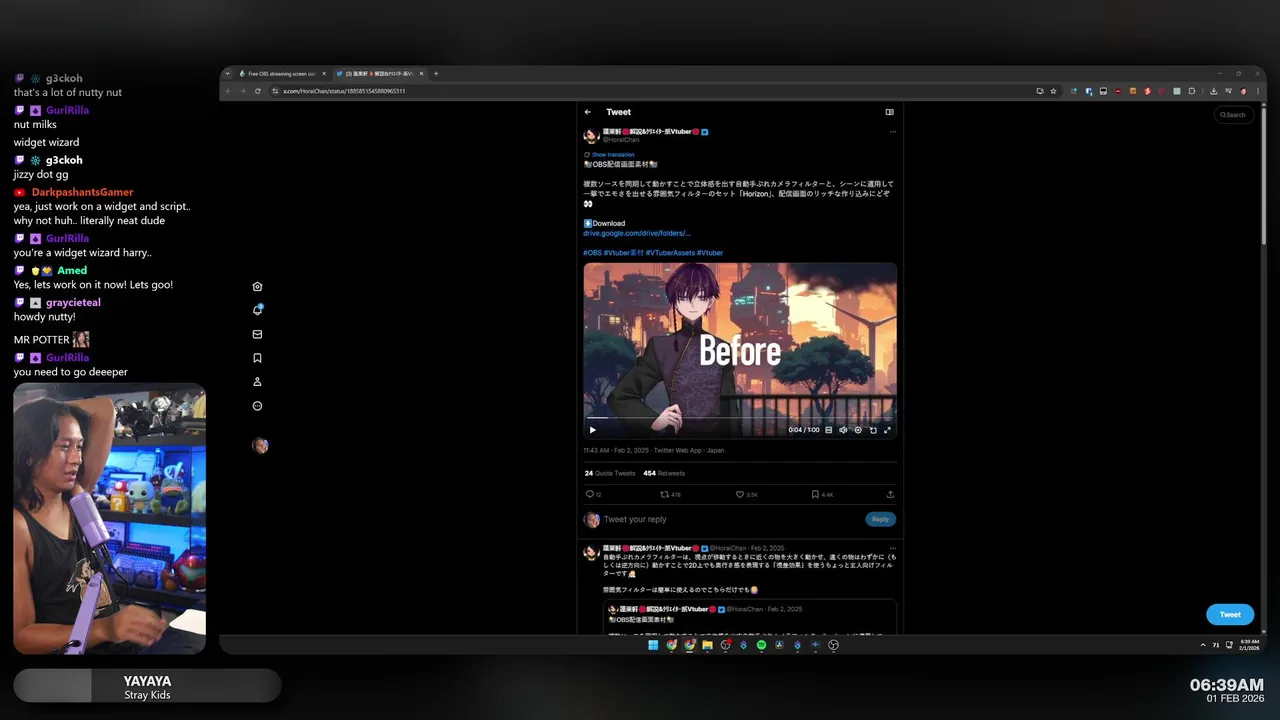The image size is (1280, 720).
Task: Open the tab search dropdown arrow
Action: pos(227,73)
